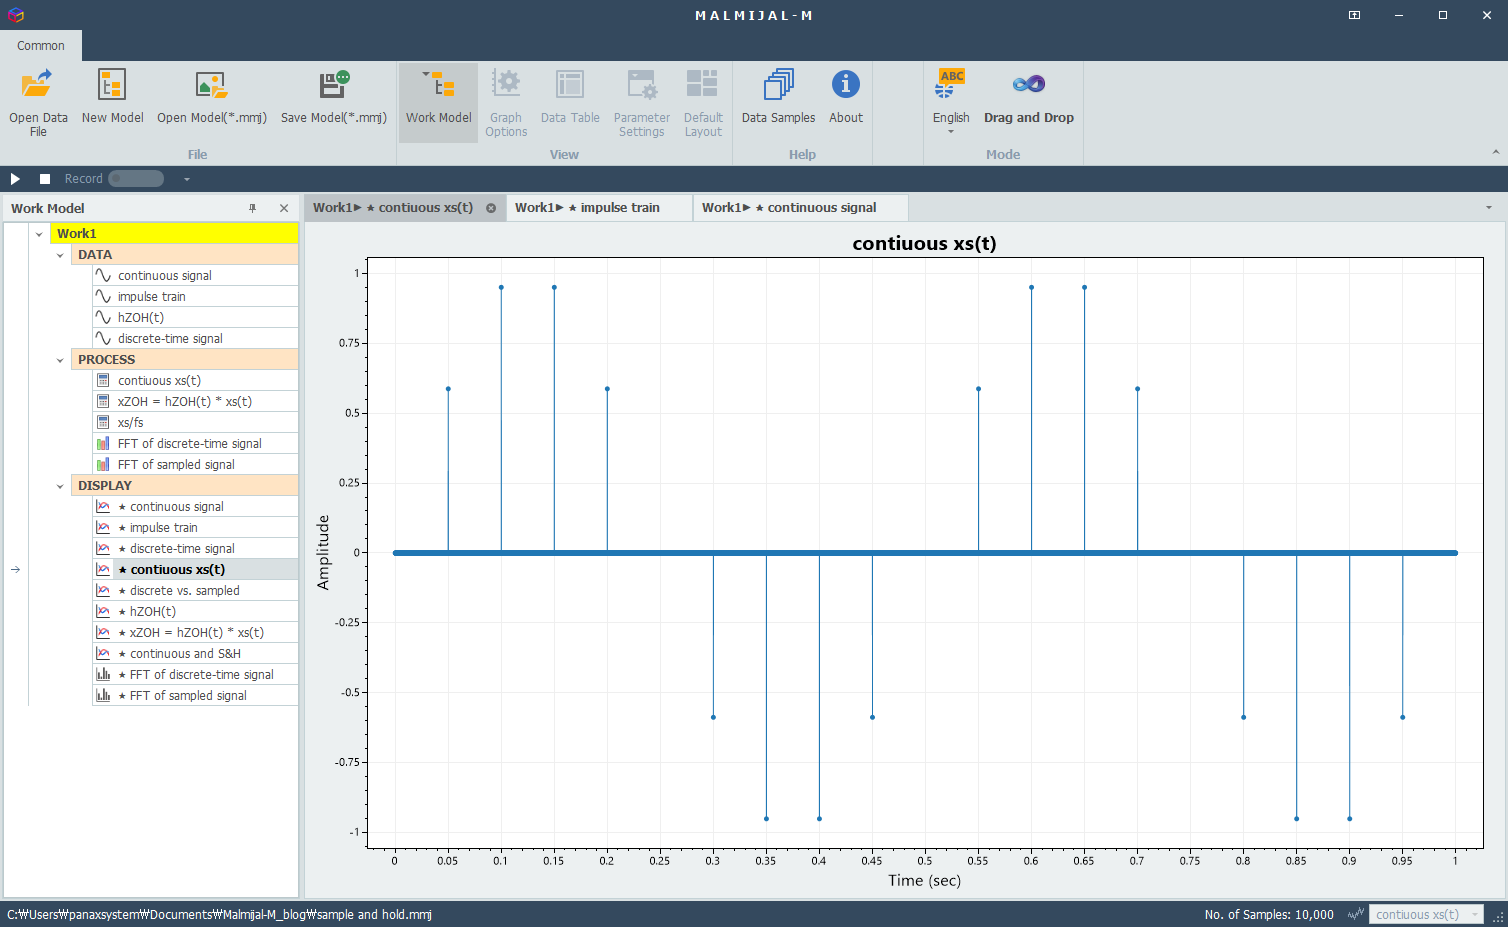Open ★ discrete-time signal display
The width and height of the screenshot is (1508, 927).
point(195,548)
